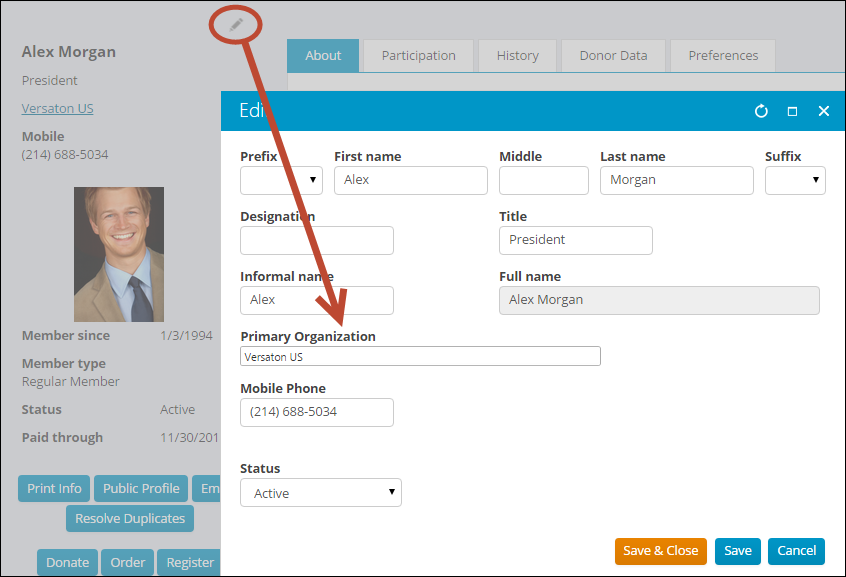Click the empty Designation field
The image size is (846, 577).
click(317, 240)
